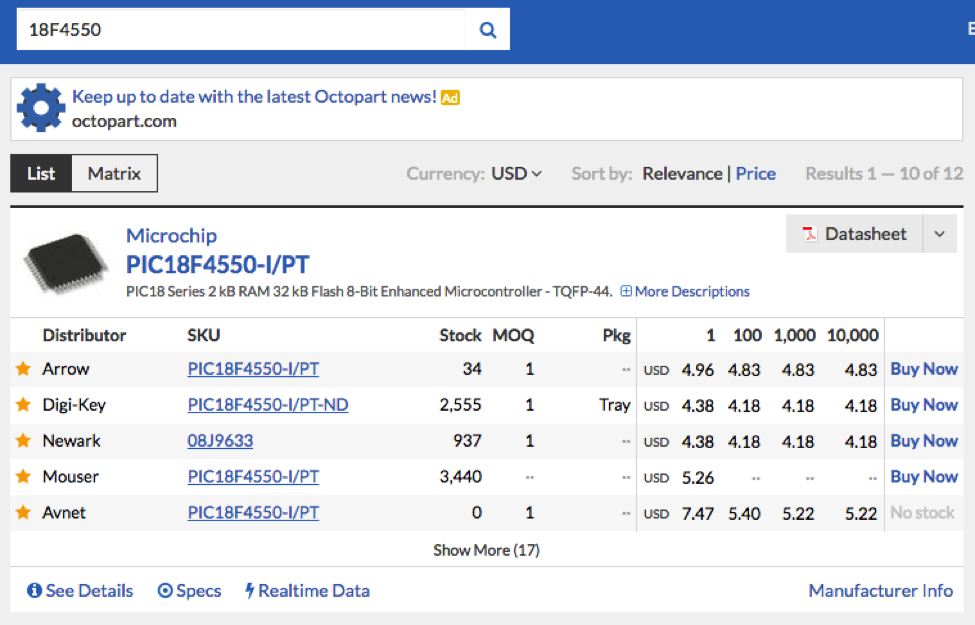The width and height of the screenshot is (975, 625).
Task: Open the Microchip manufacturer link
Action: pos(172,236)
